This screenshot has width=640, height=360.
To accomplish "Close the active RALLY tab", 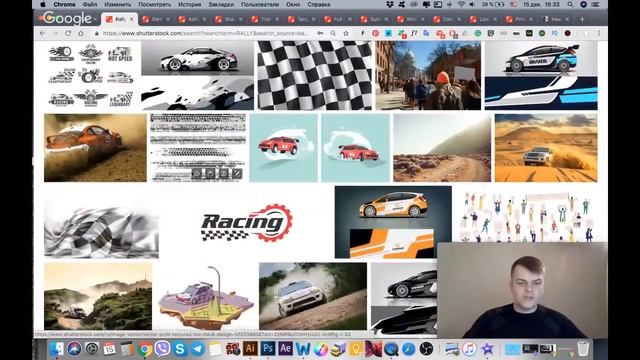I will click(131, 19).
